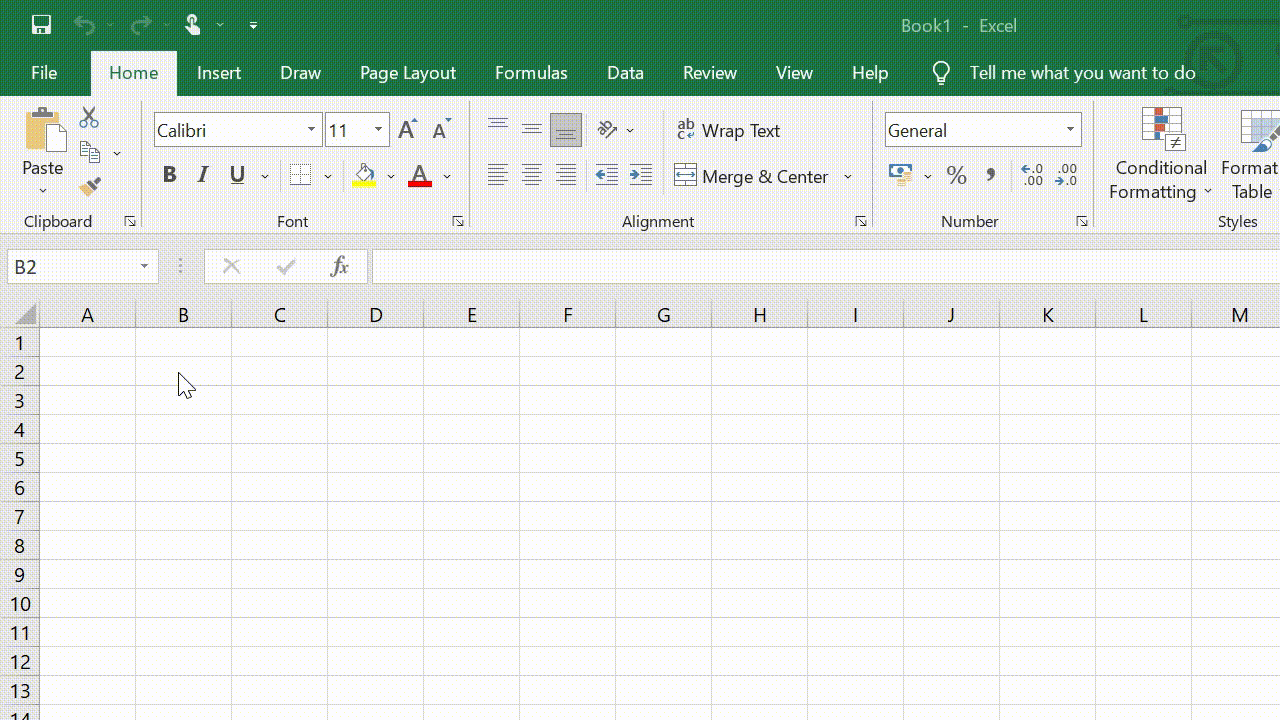Screen dimensions: 1280x720
Task: Open the Copy options dropdown arrow
Action: tap(117, 153)
